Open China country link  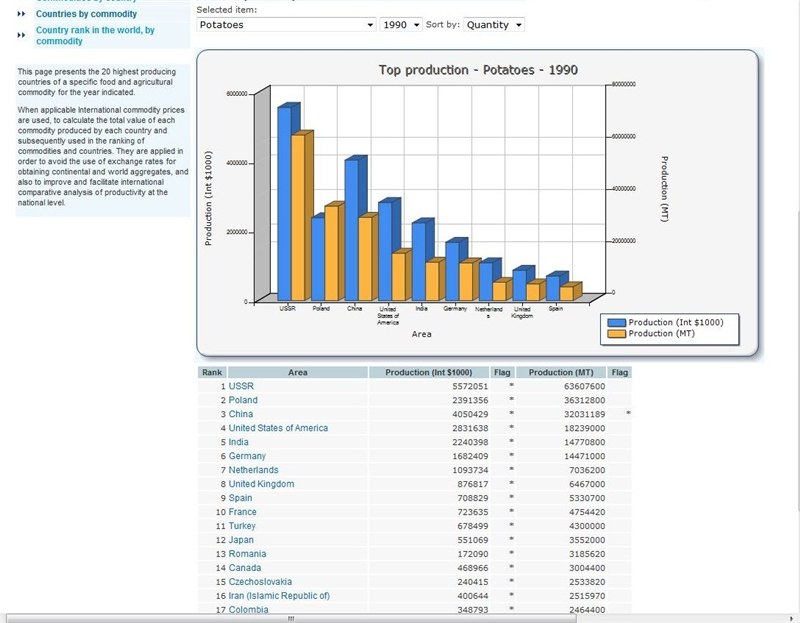coord(240,414)
